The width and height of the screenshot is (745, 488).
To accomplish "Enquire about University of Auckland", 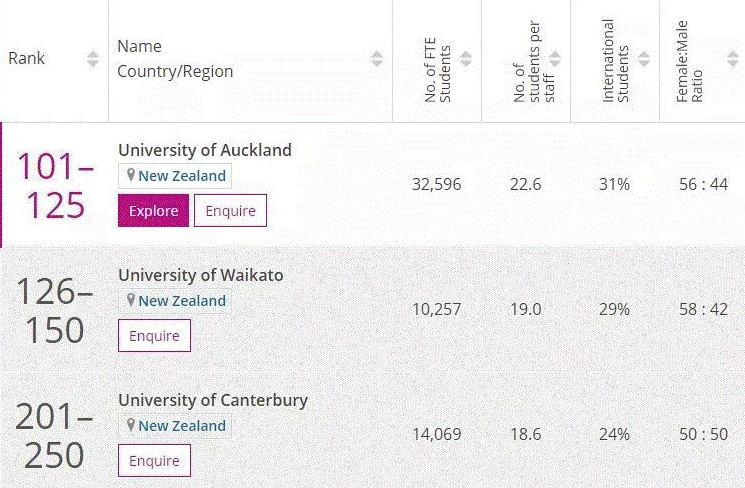I will [x=230, y=211].
